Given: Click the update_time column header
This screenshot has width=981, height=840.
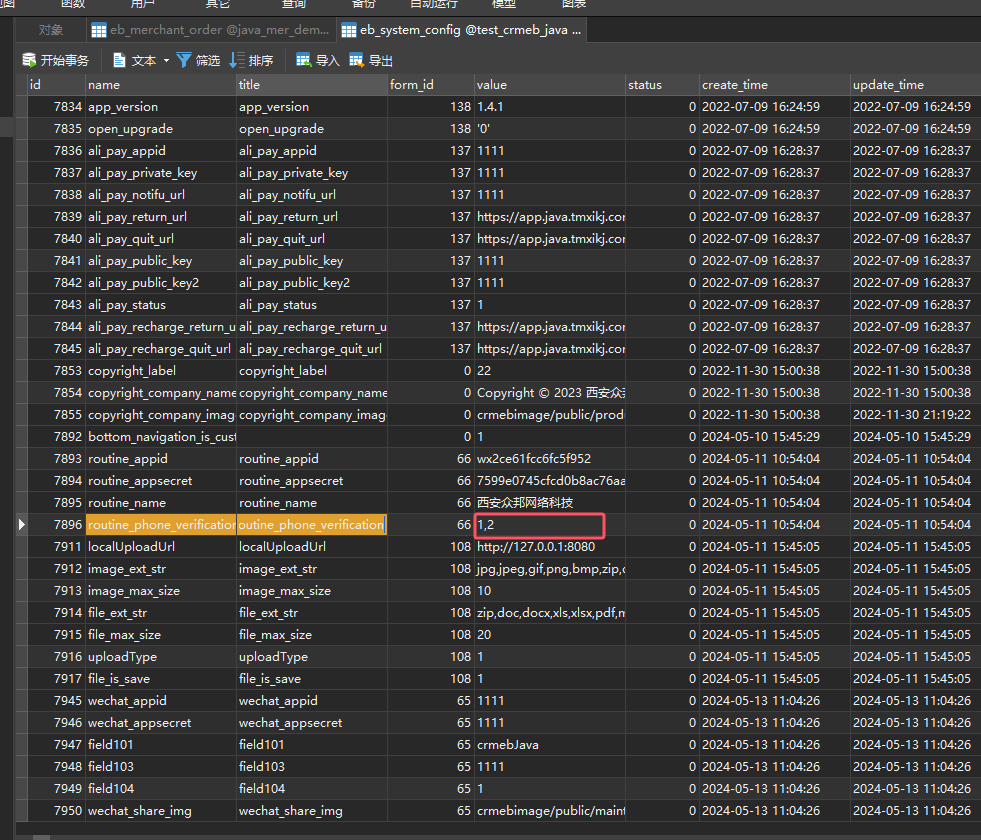Looking at the screenshot, I should (x=915, y=84).
